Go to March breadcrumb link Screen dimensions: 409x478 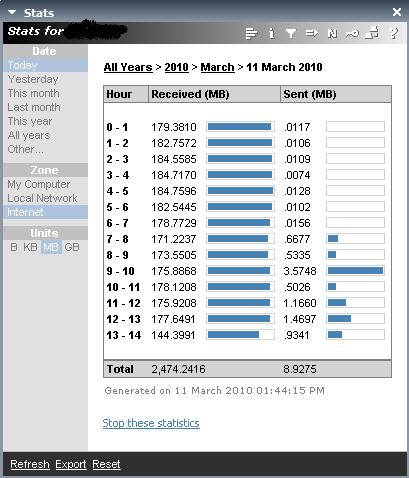coord(217,67)
